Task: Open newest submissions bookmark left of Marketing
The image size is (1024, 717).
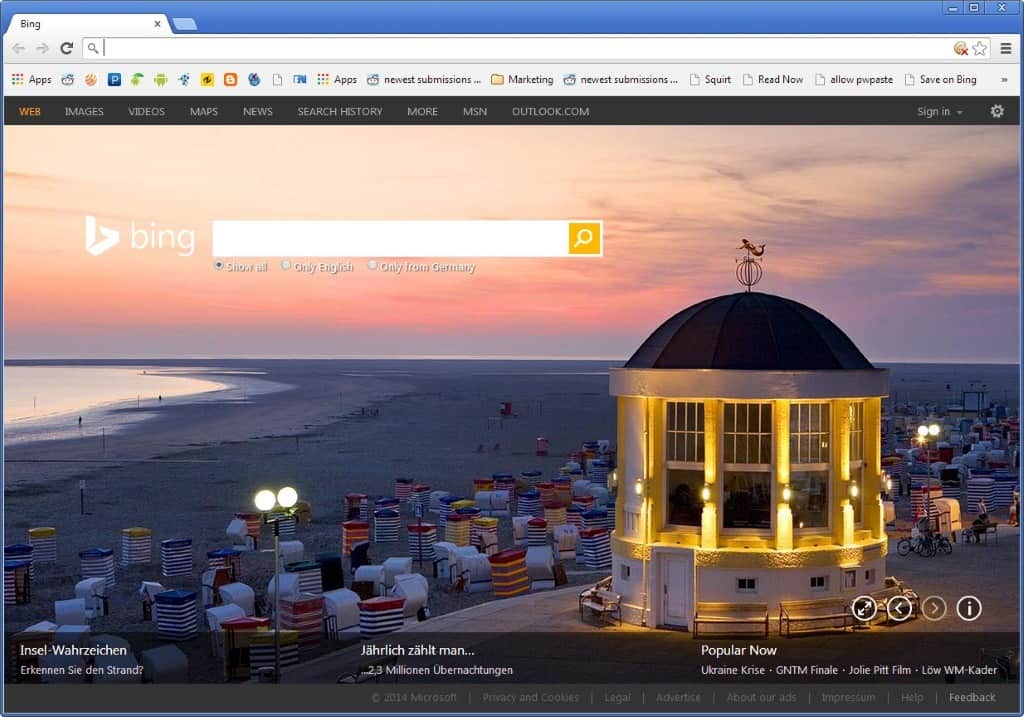Action: pos(424,80)
